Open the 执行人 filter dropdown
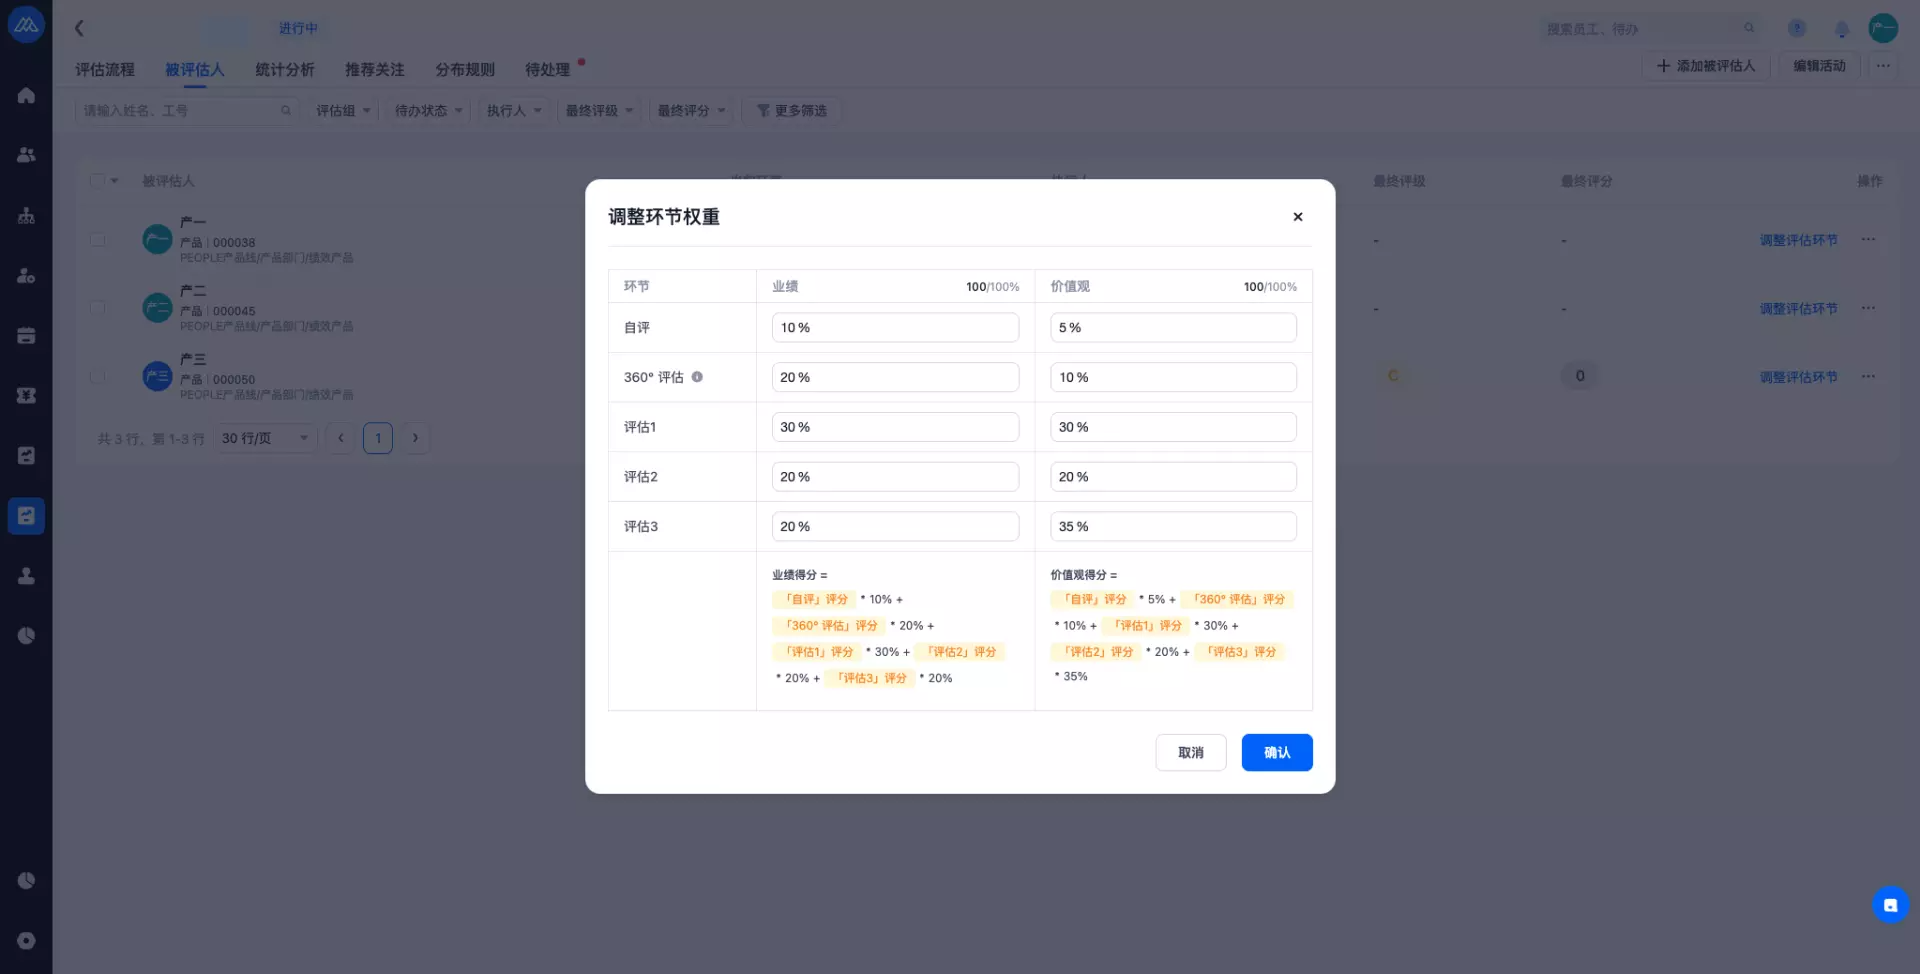 coord(514,111)
